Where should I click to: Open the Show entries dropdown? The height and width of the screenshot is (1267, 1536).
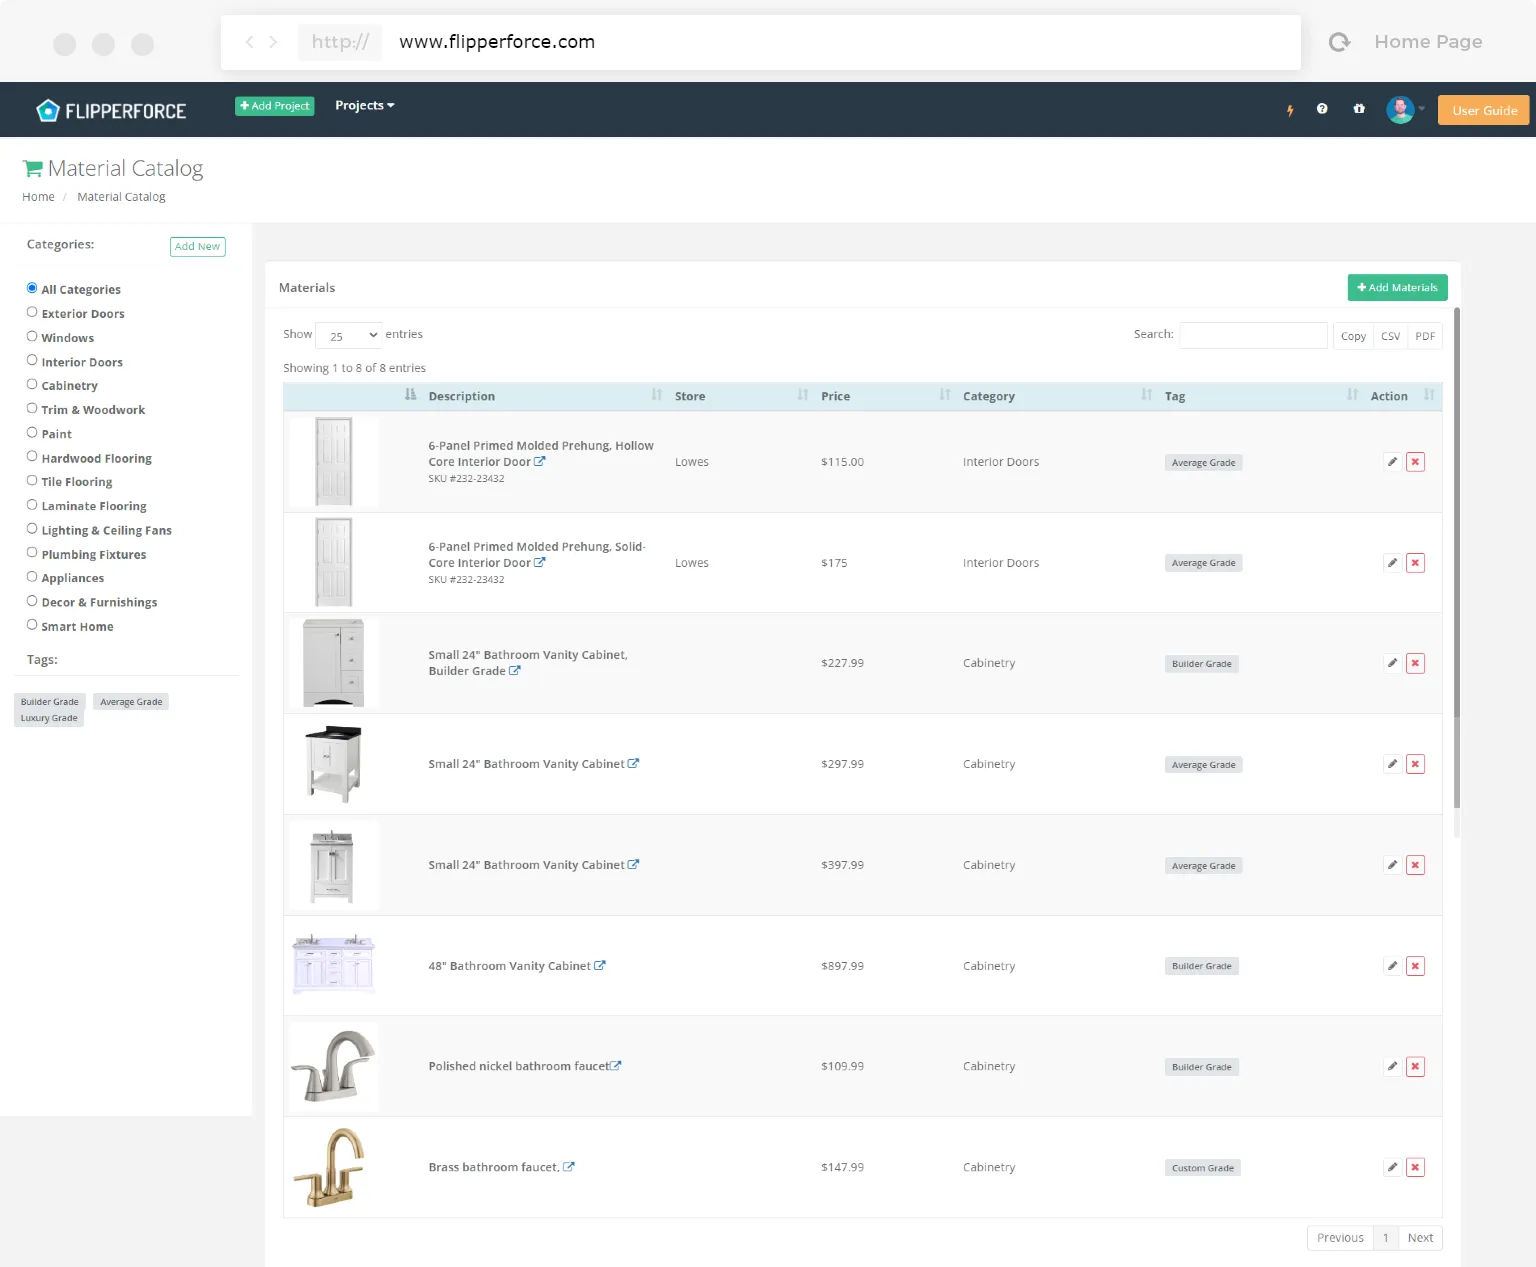[348, 335]
